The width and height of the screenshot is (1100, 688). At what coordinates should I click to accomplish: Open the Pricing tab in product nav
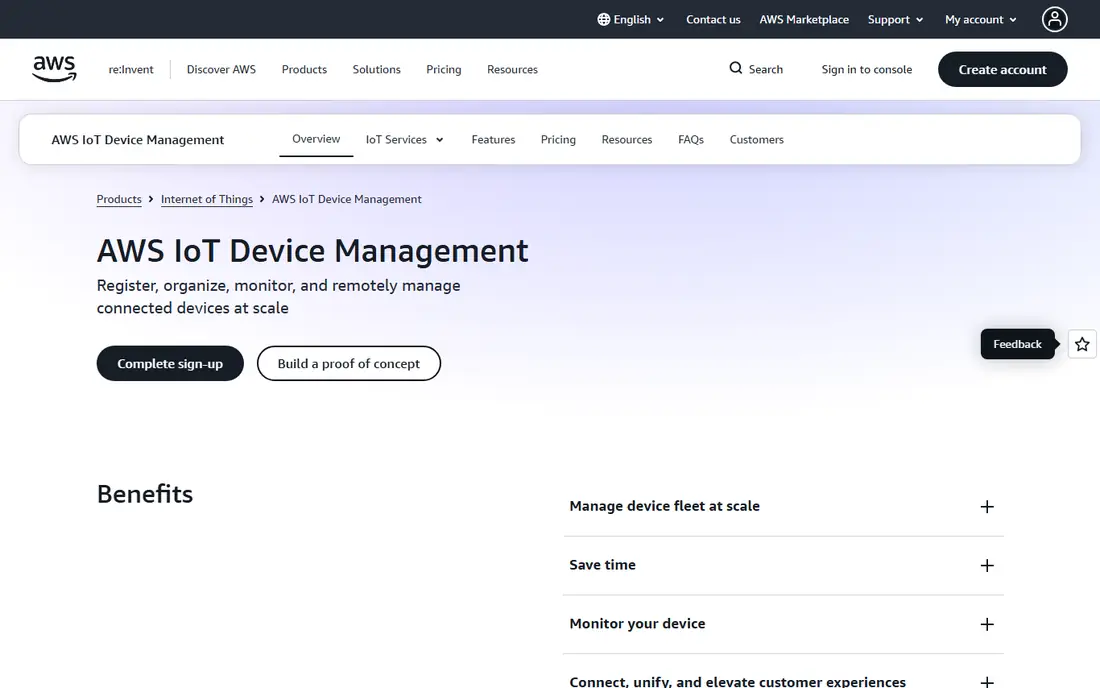558,140
